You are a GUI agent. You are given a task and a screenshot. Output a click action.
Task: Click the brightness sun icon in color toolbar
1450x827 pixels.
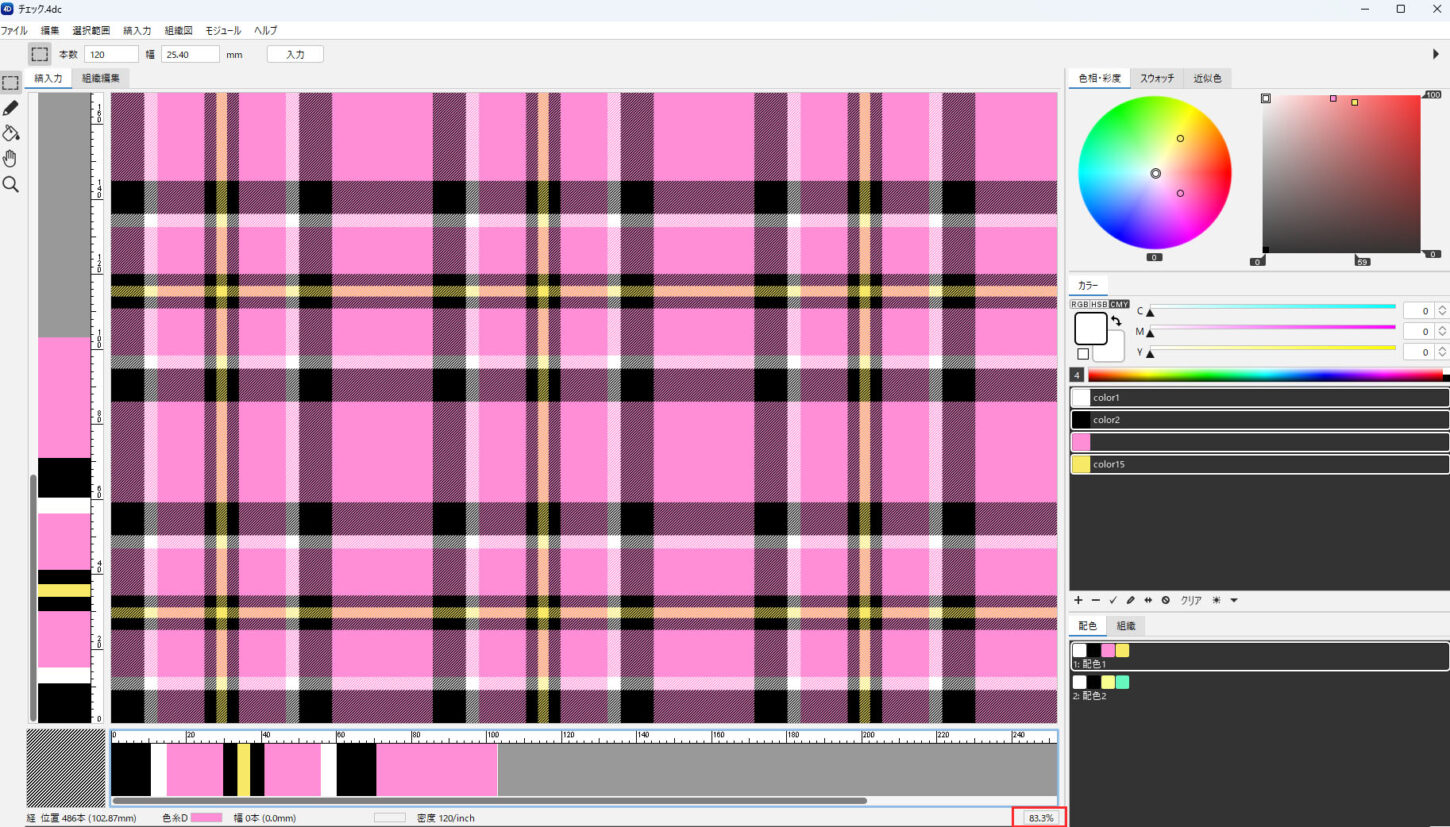(1217, 600)
